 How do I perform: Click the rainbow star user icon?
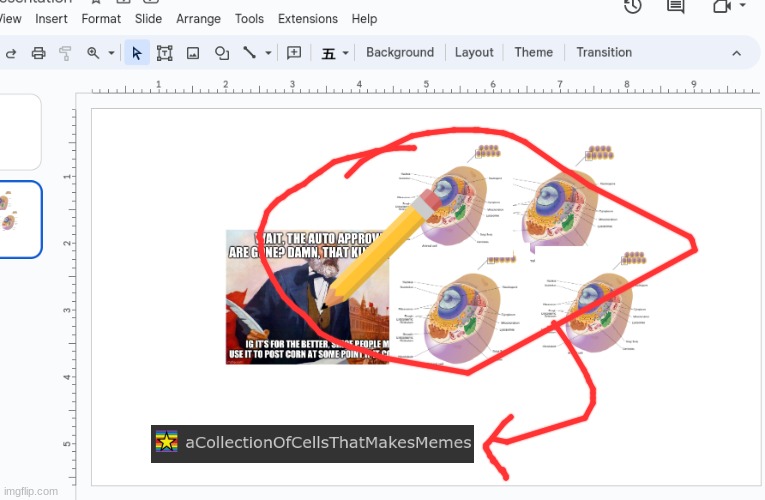[x=166, y=442]
